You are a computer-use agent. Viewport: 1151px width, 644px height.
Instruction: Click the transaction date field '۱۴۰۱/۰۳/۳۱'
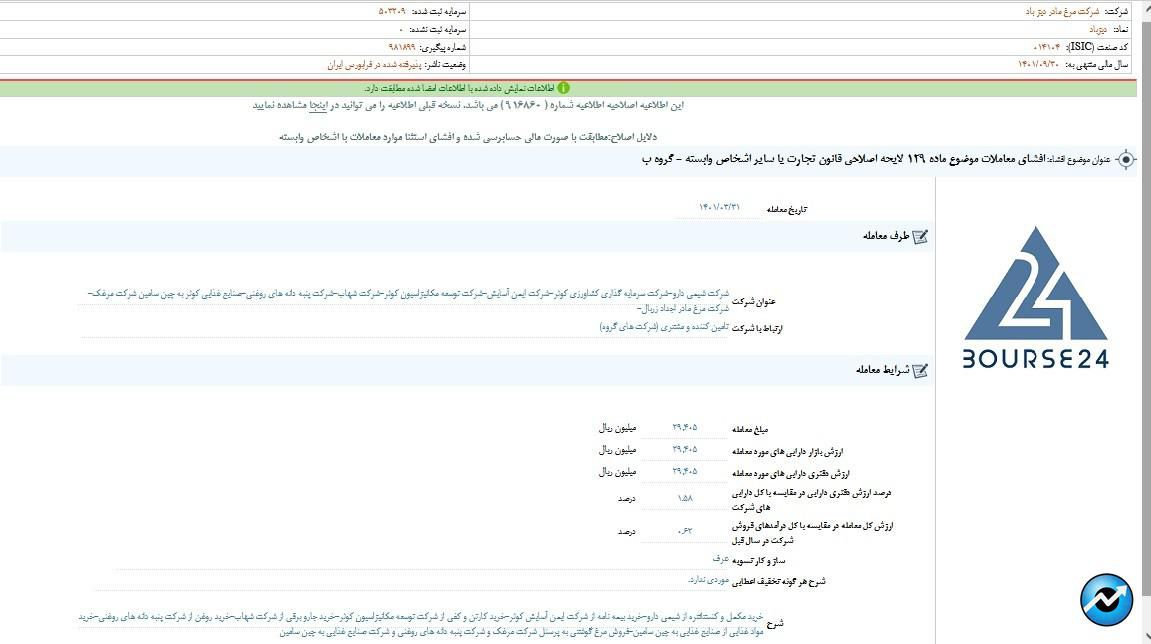(719, 209)
